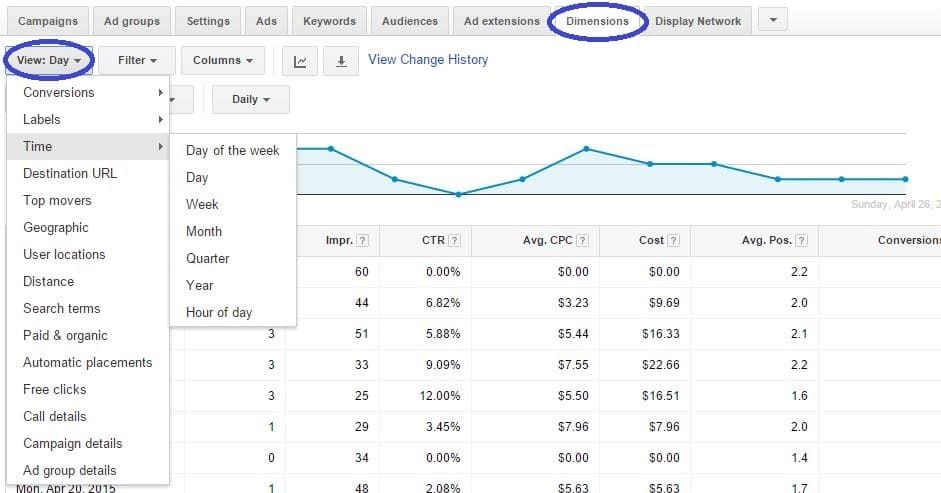Choose Distance view option
941x493 pixels.
pos(88,282)
